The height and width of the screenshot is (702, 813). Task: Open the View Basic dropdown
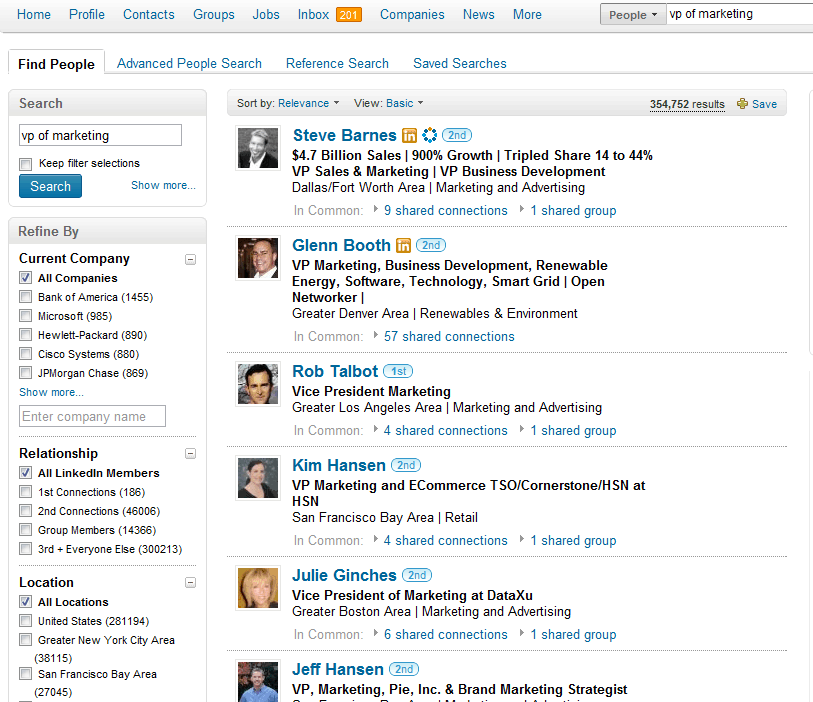pyautogui.click(x=404, y=103)
